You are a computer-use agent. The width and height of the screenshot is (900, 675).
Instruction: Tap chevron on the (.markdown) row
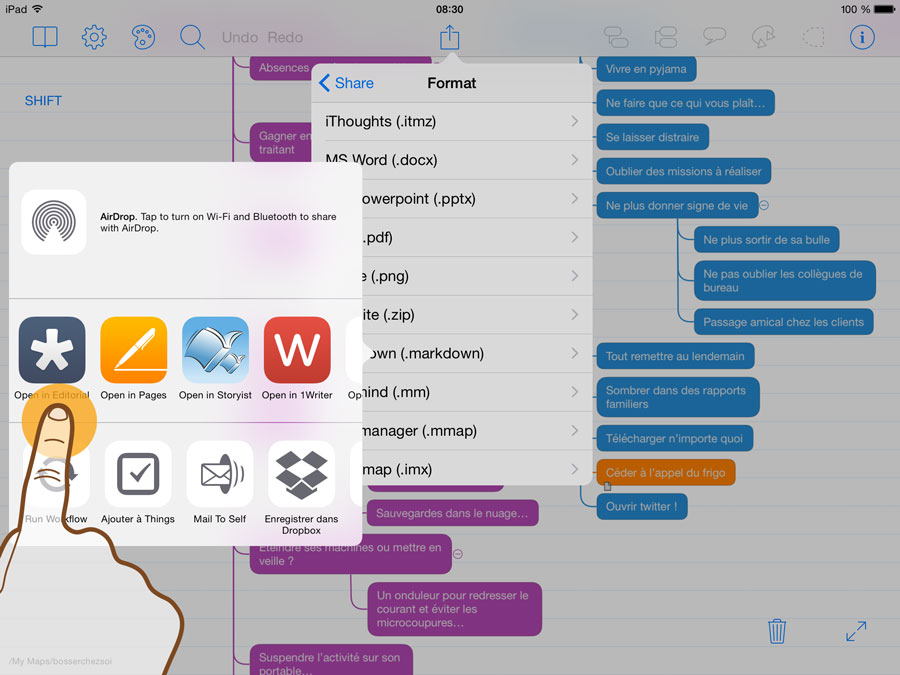click(x=575, y=353)
